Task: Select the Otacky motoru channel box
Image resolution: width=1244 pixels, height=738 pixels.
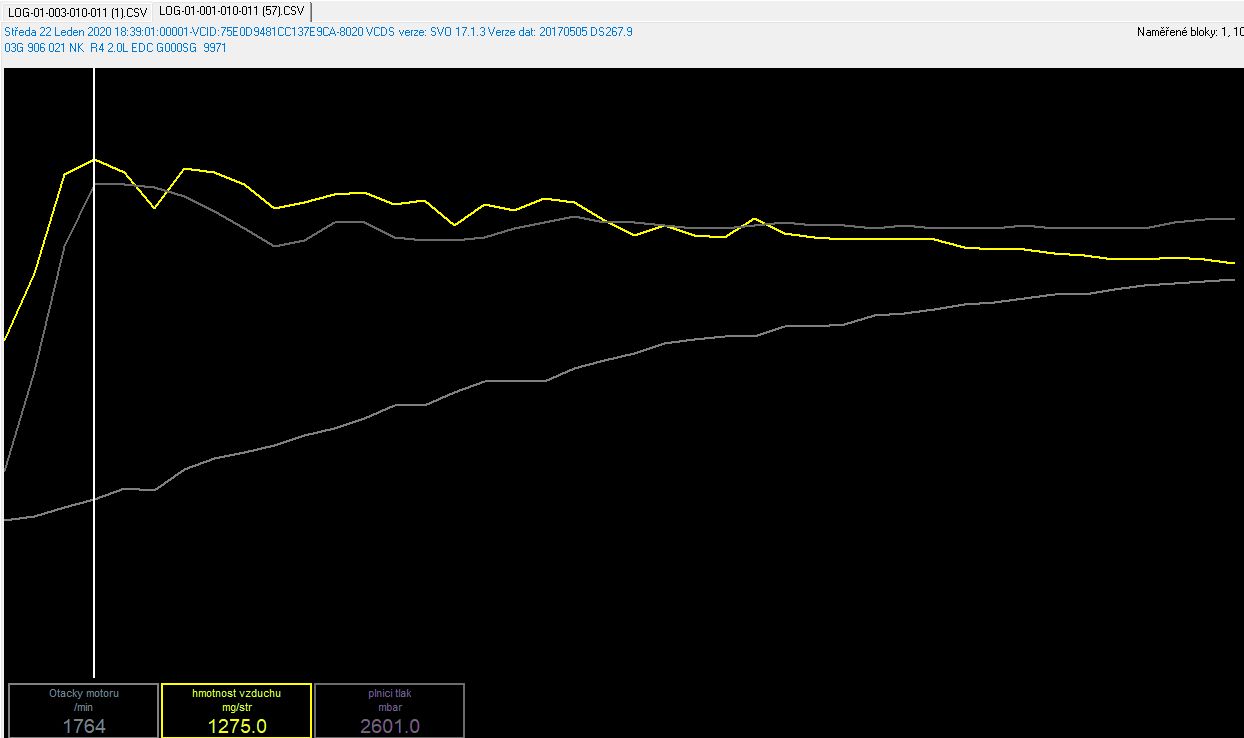Action: pyautogui.click(x=84, y=710)
